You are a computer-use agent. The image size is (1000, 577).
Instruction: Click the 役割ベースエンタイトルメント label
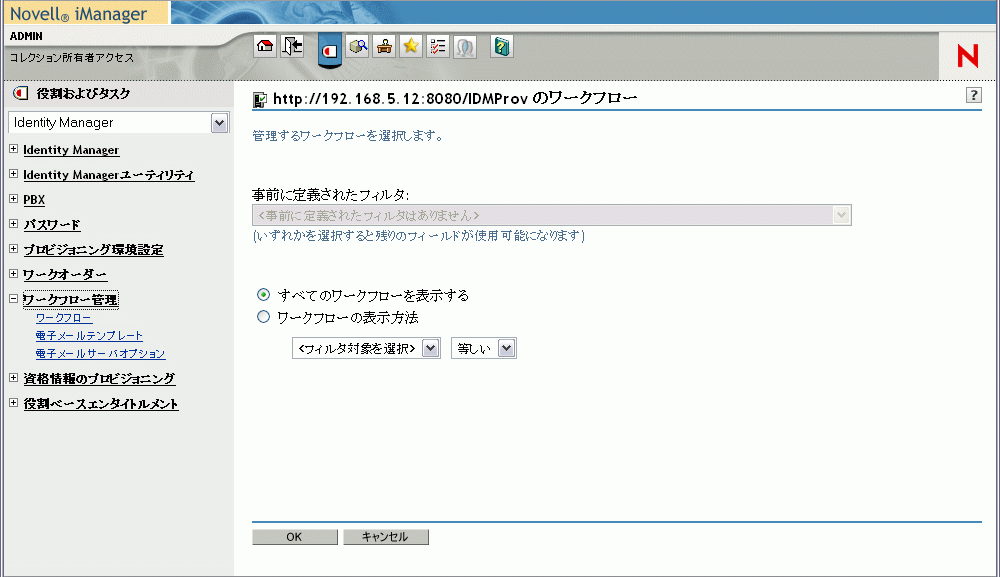pyautogui.click(x=101, y=404)
